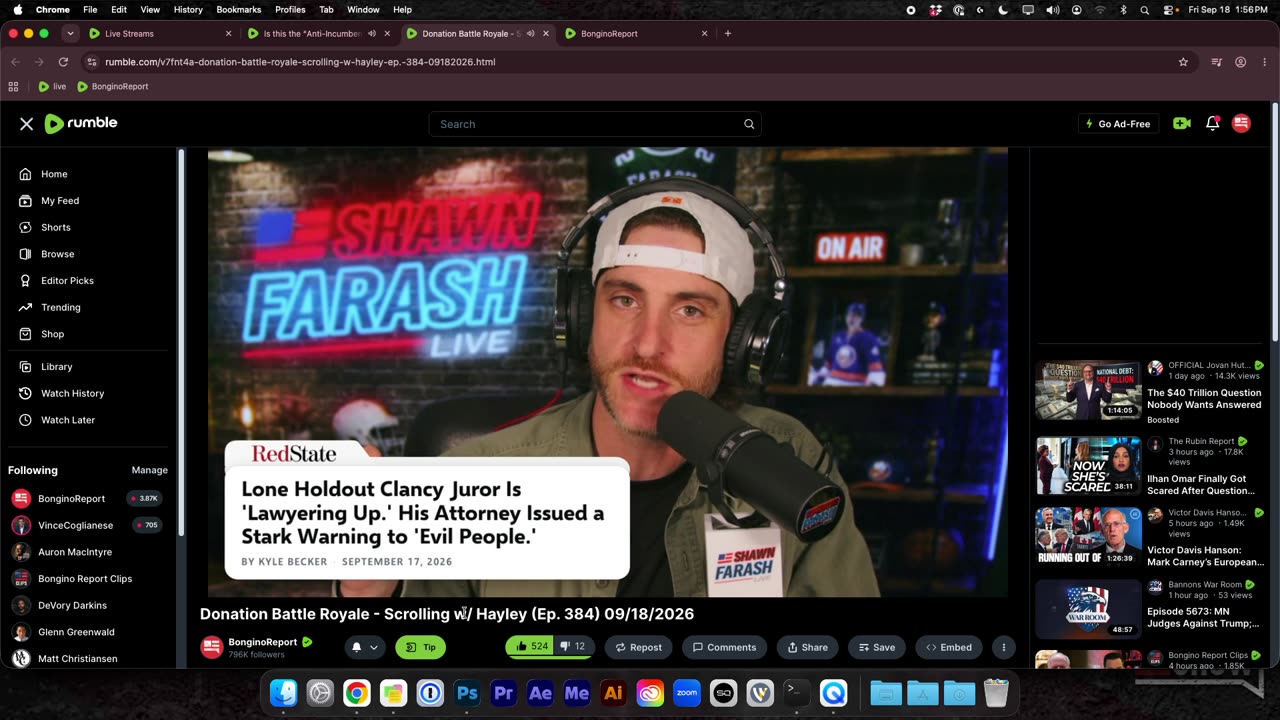Dislike the video with thumbs down 12

573,647
